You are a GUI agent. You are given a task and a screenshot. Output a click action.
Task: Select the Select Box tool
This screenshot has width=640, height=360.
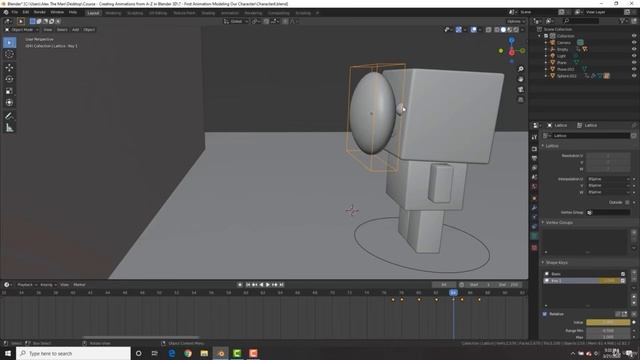coord(9,42)
